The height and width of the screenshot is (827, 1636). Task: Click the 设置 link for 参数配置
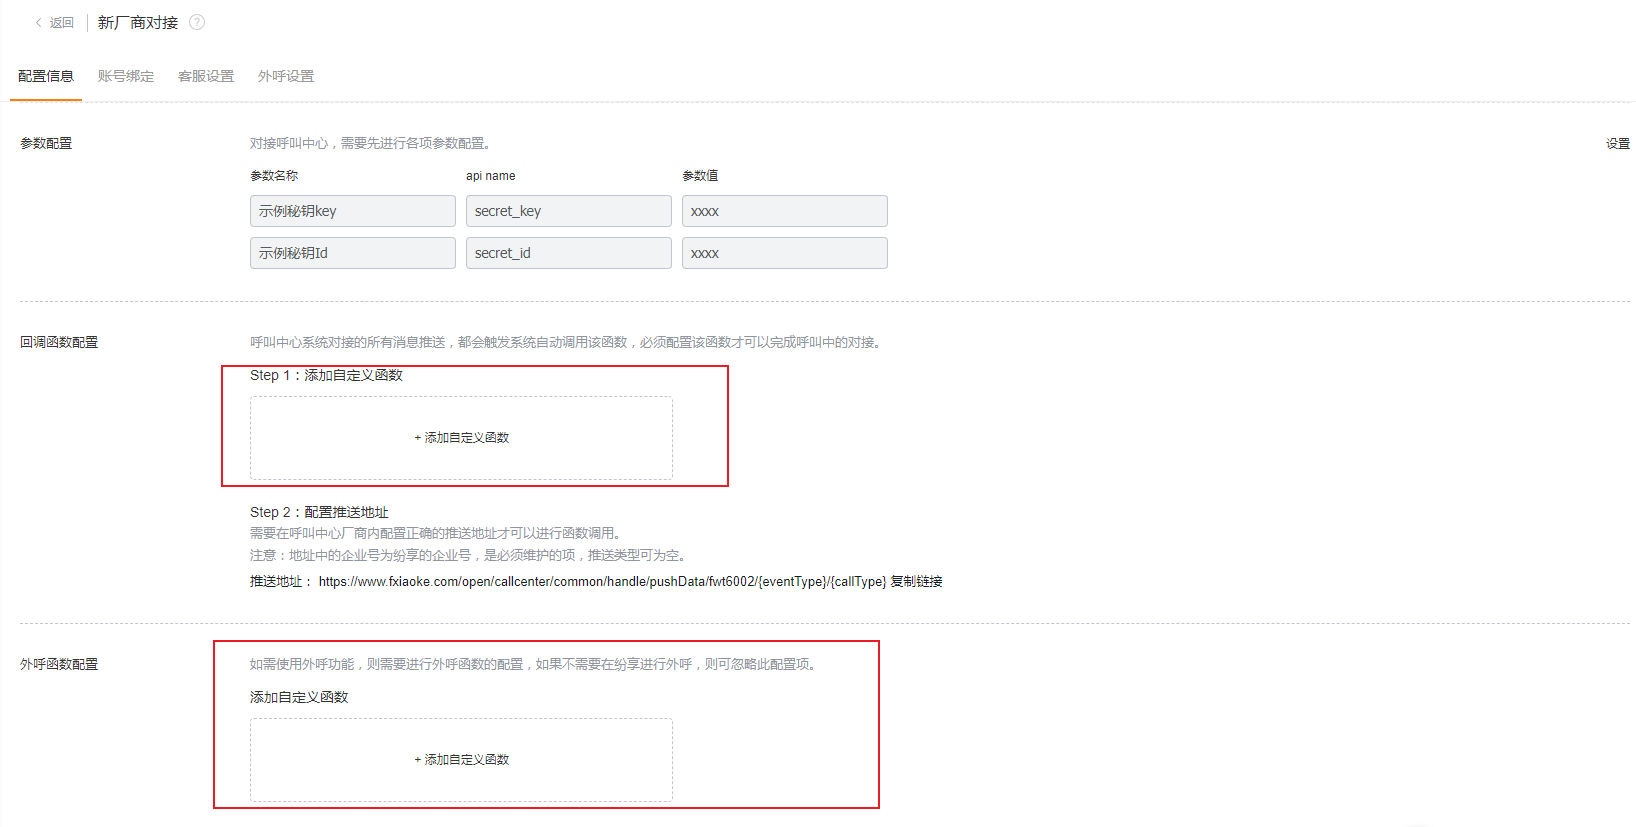pyautogui.click(x=1617, y=144)
